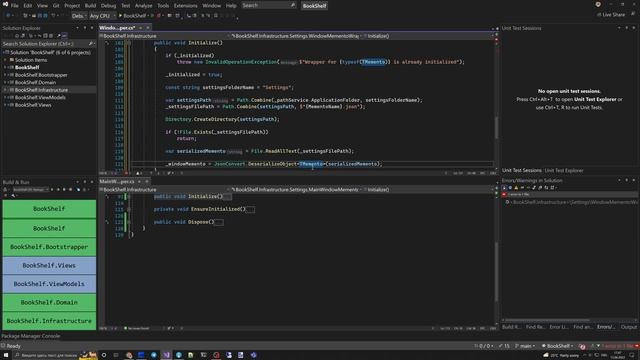Click the main branch indicator in the status bar
This screenshot has width=640, height=360.
click(525, 346)
